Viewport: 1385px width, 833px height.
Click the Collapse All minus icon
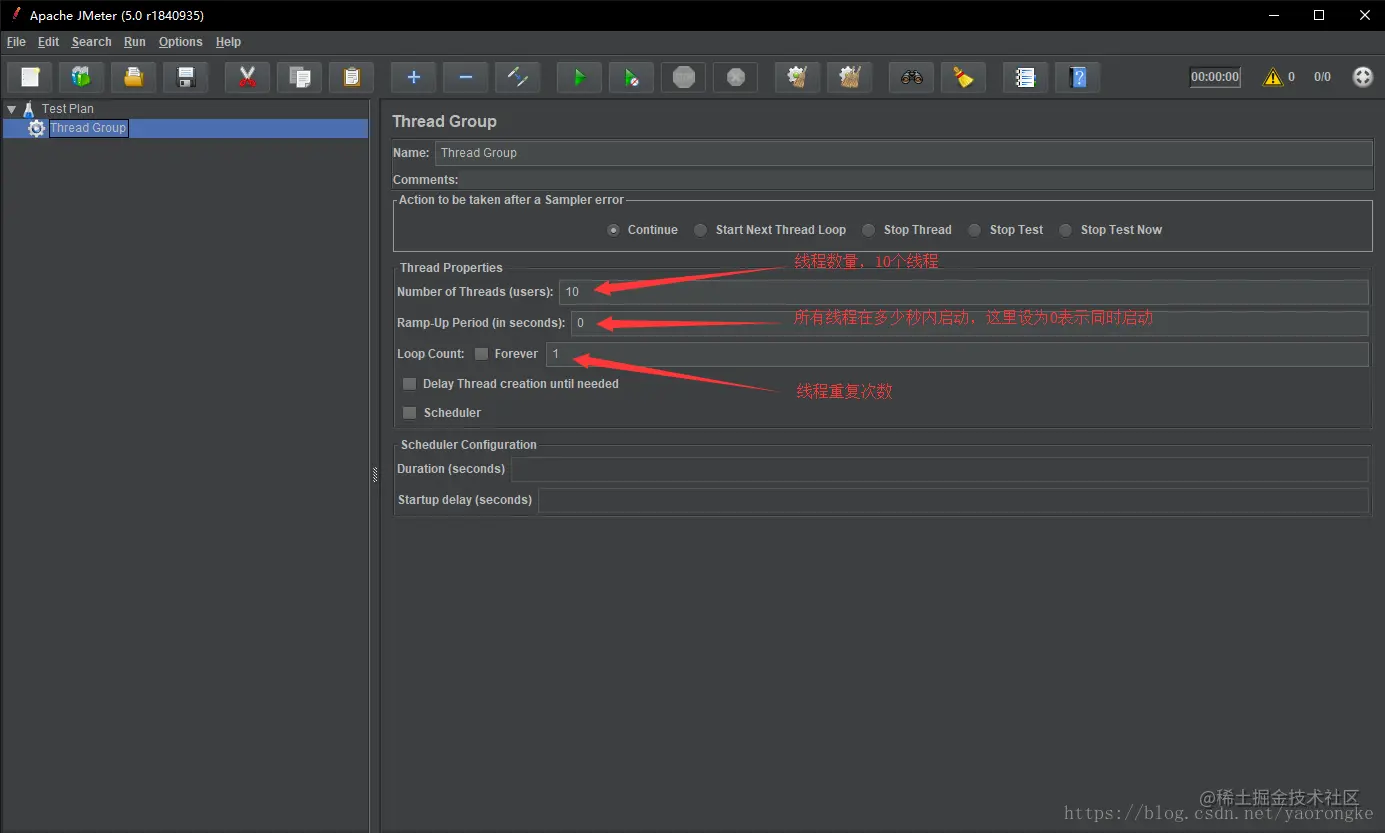click(x=466, y=77)
